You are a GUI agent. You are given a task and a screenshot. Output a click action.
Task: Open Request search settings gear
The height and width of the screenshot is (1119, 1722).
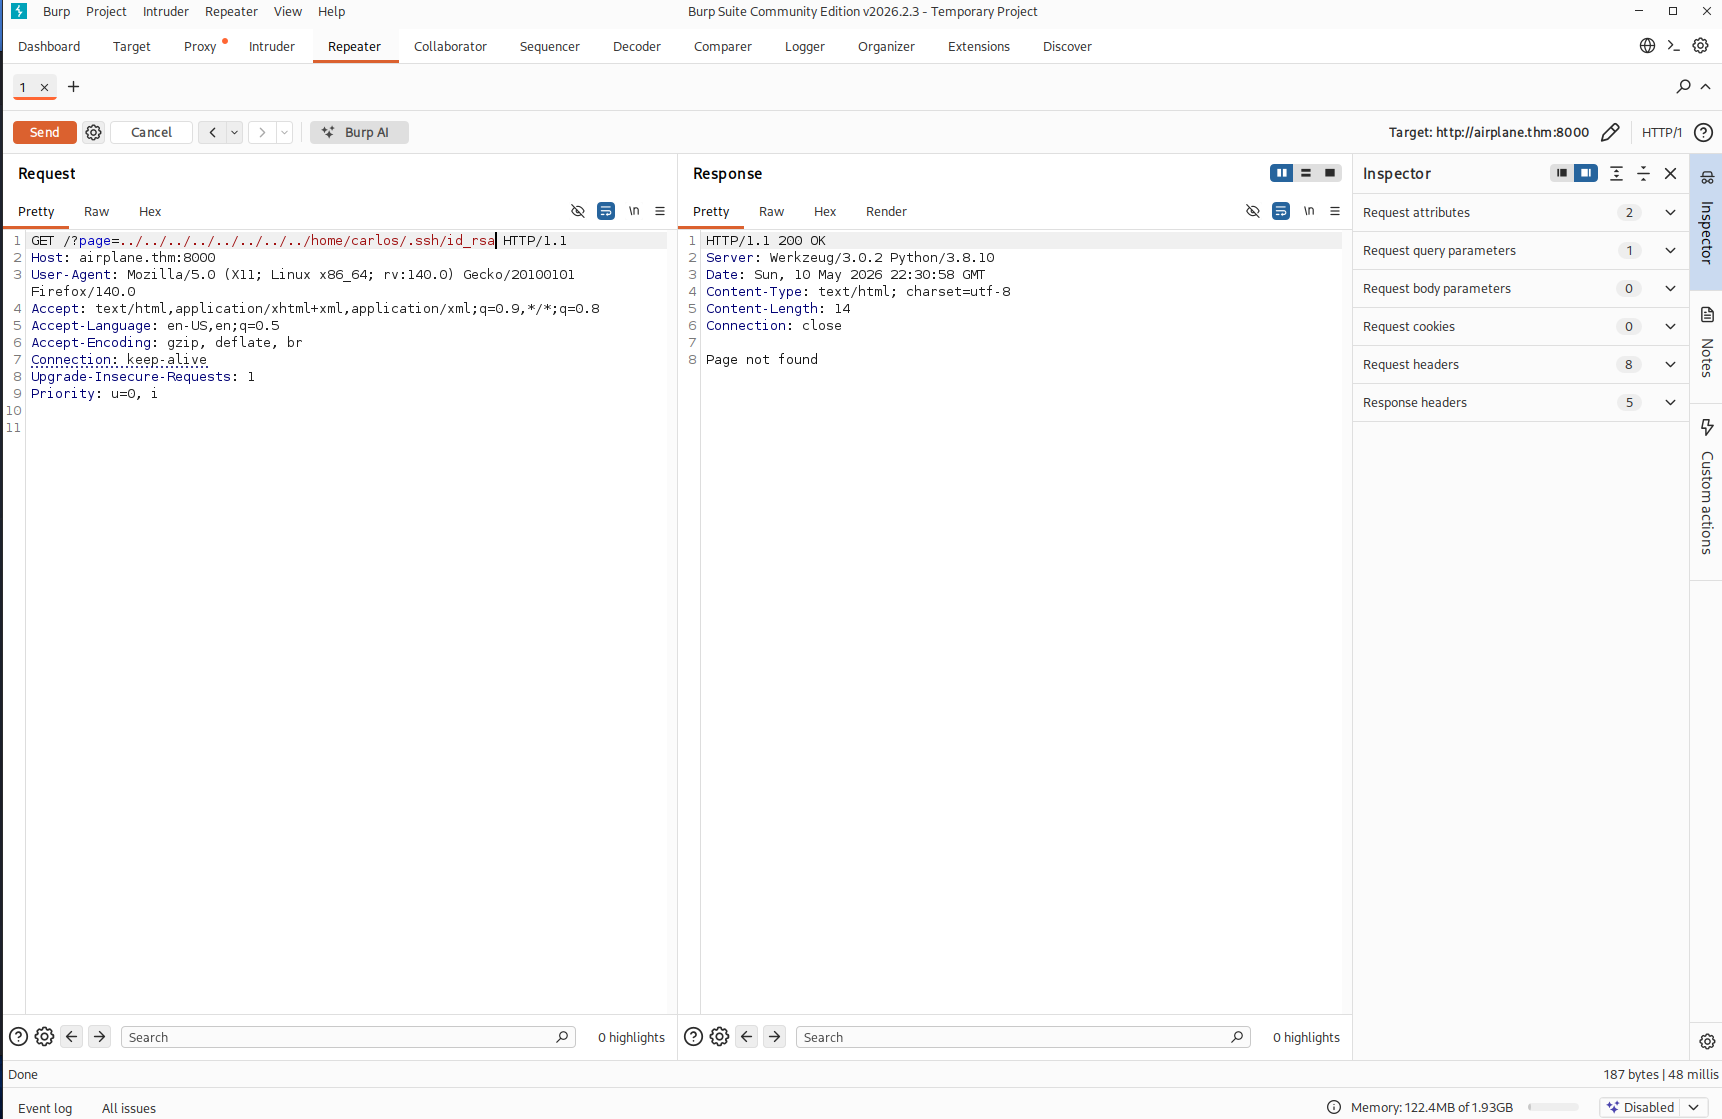pos(44,1037)
